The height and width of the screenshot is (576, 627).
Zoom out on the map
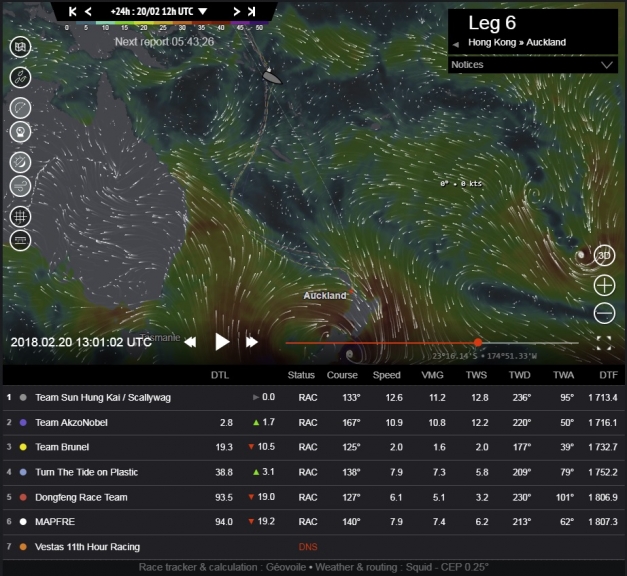pyautogui.click(x=604, y=313)
